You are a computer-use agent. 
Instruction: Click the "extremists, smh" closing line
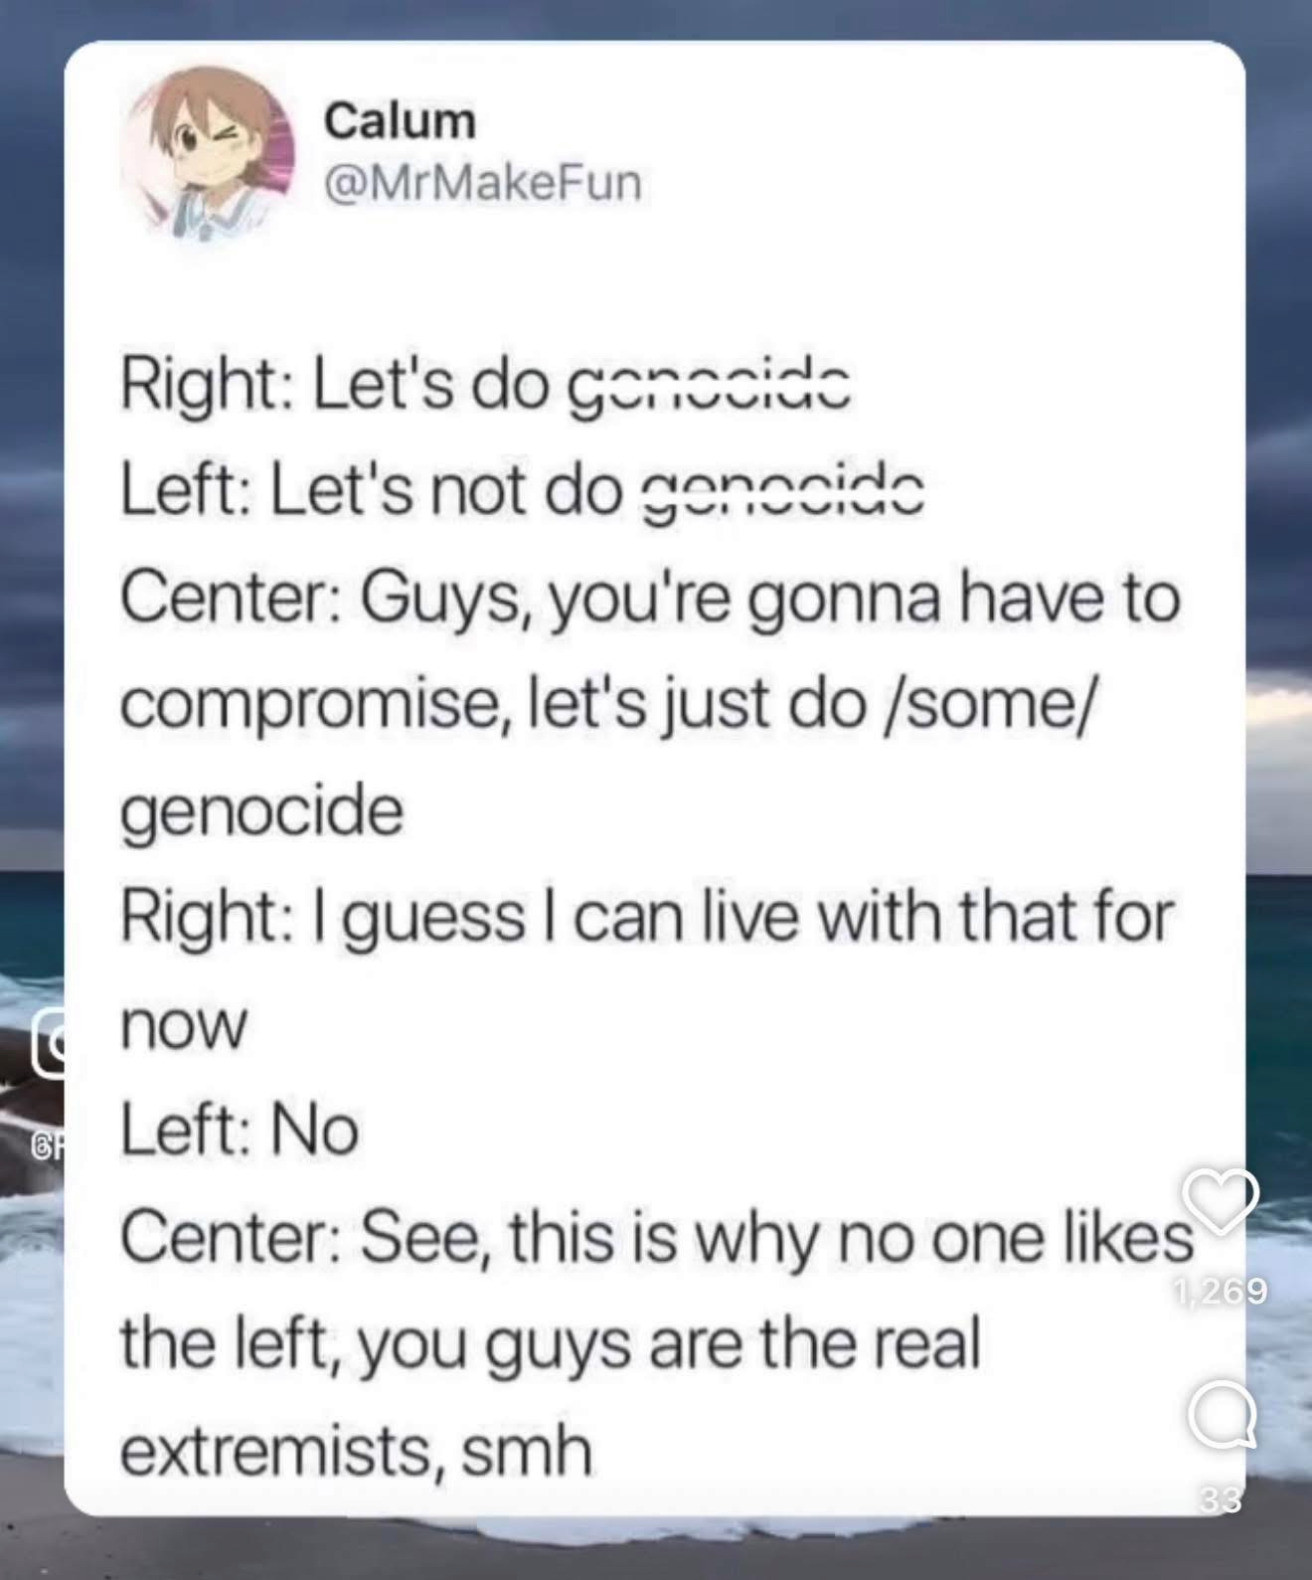(x=357, y=1451)
